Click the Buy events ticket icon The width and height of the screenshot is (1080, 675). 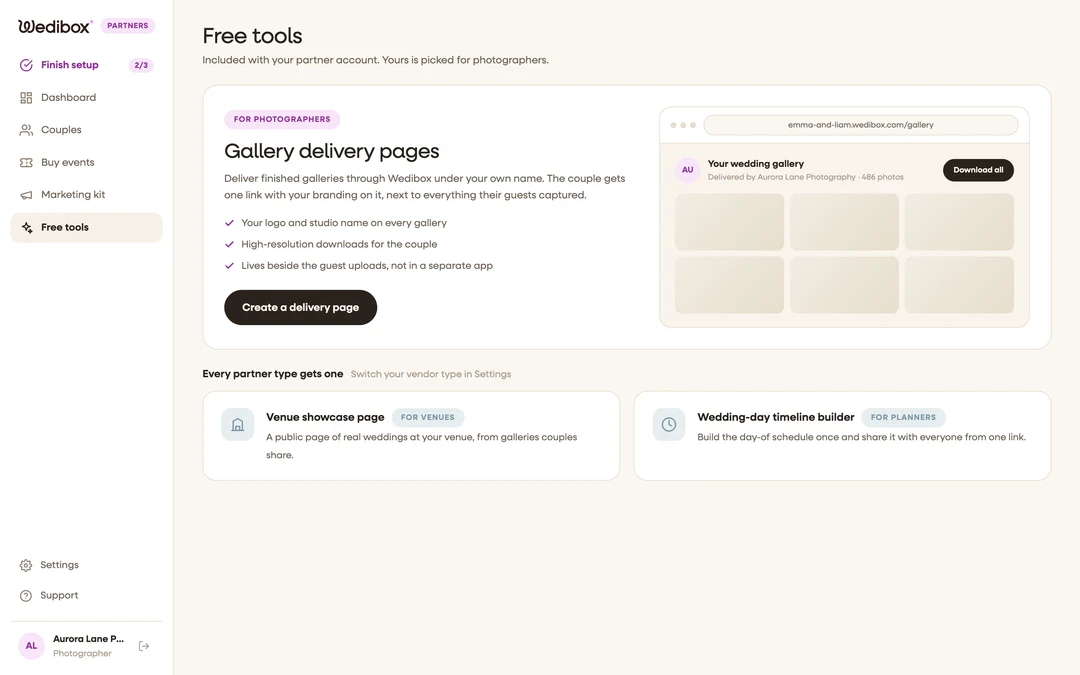tap(26, 163)
